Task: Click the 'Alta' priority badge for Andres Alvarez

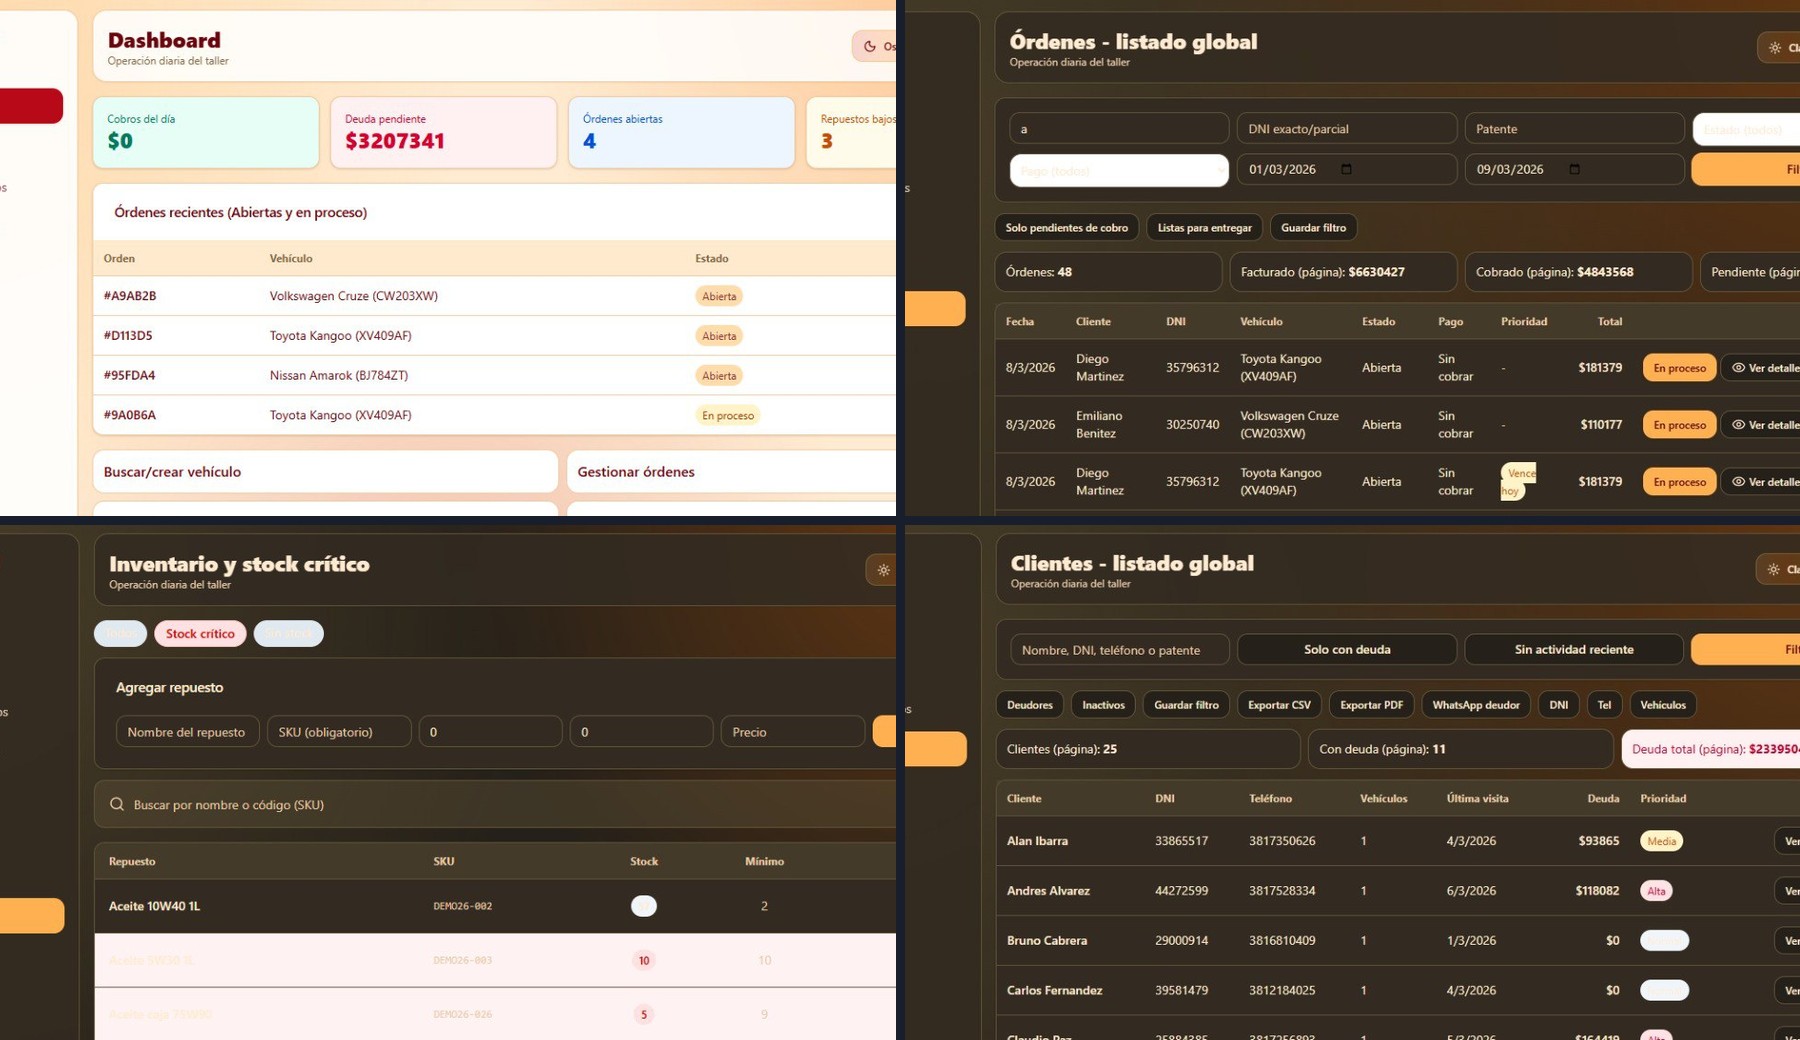Action: coord(1656,891)
